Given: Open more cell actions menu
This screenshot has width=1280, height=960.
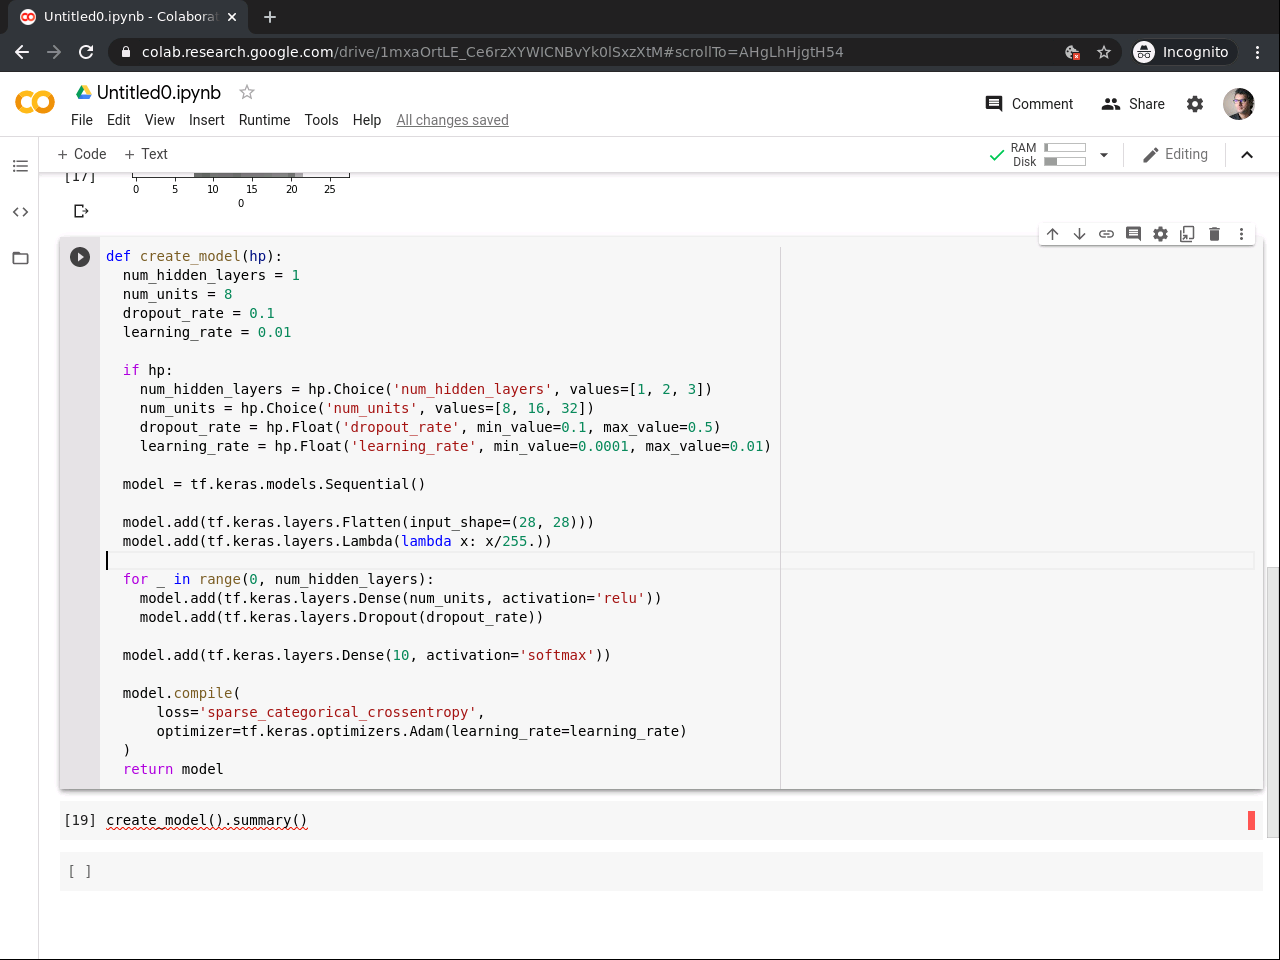Looking at the screenshot, I should point(1242,234).
